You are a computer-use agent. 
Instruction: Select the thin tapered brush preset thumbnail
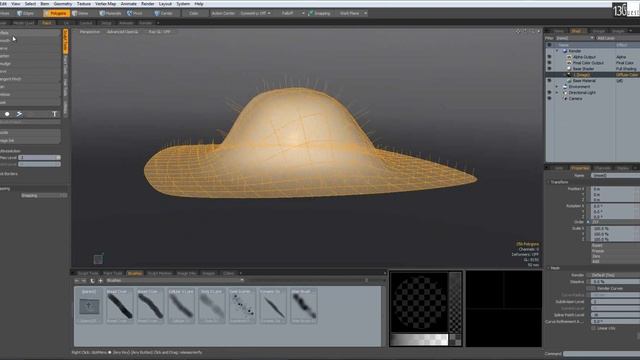coord(273,306)
